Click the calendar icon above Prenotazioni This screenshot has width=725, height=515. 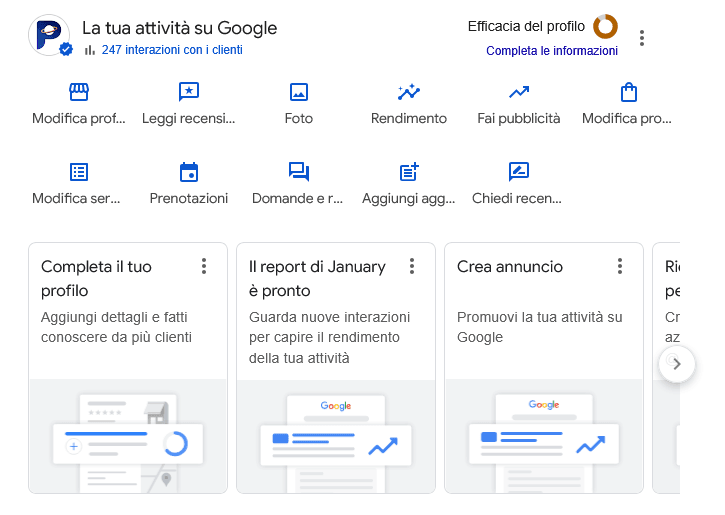[x=189, y=172]
